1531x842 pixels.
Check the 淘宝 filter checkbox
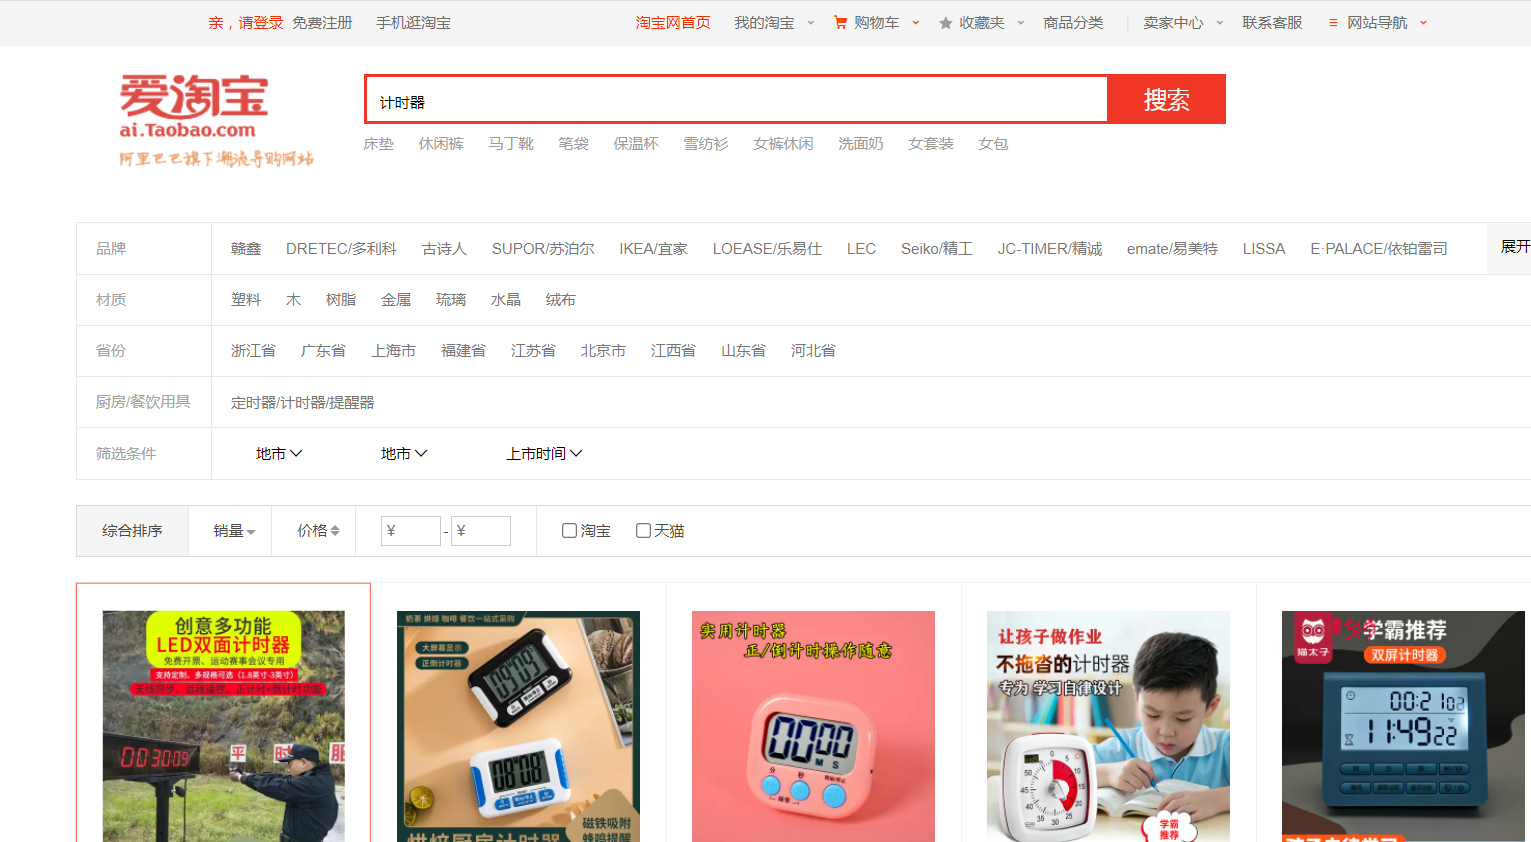pyautogui.click(x=569, y=531)
